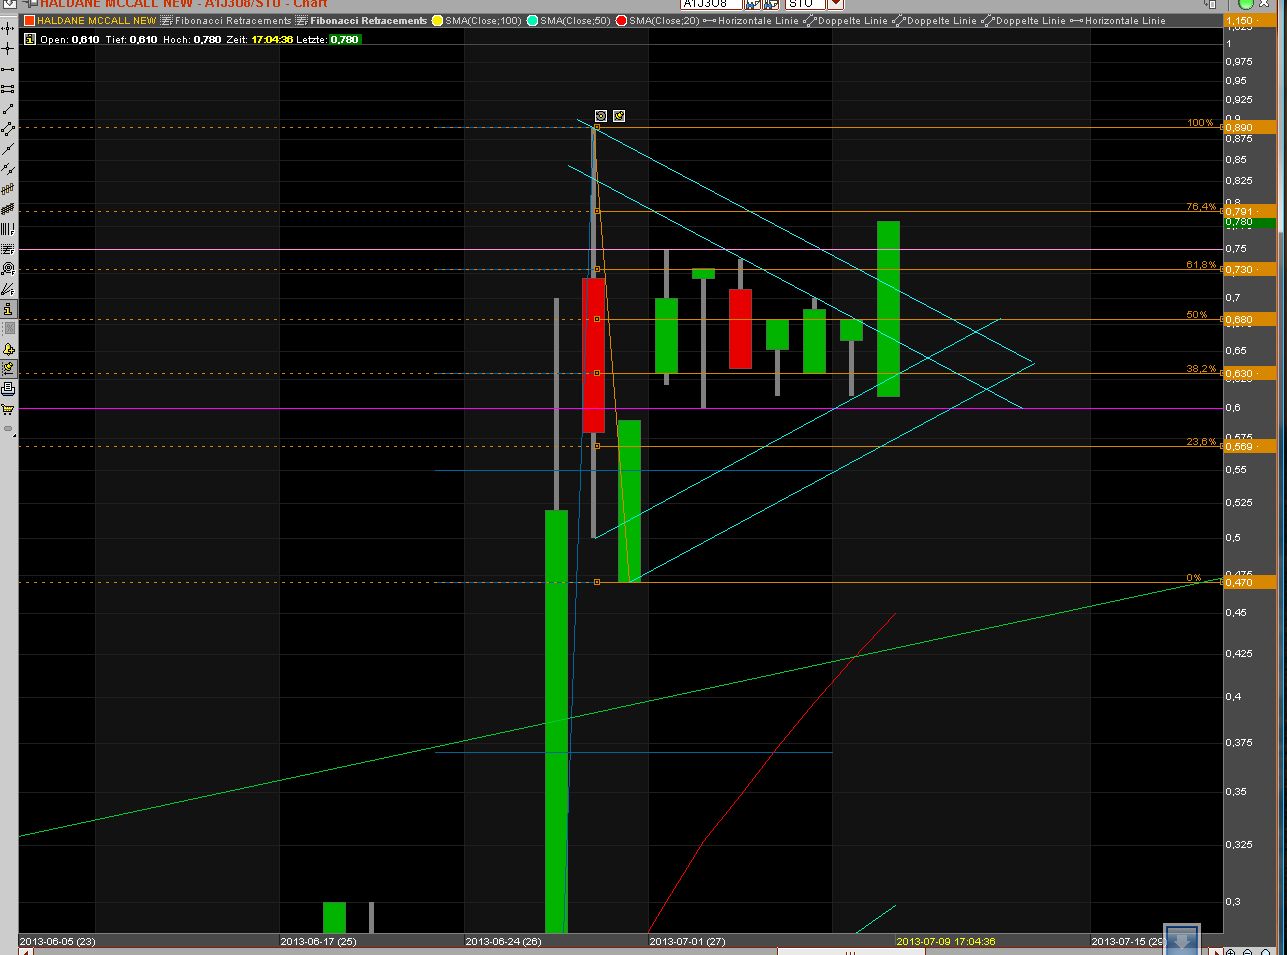Select the horizontal line drawing tool
This screenshot has width=1287, height=955.
[x=8, y=69]
